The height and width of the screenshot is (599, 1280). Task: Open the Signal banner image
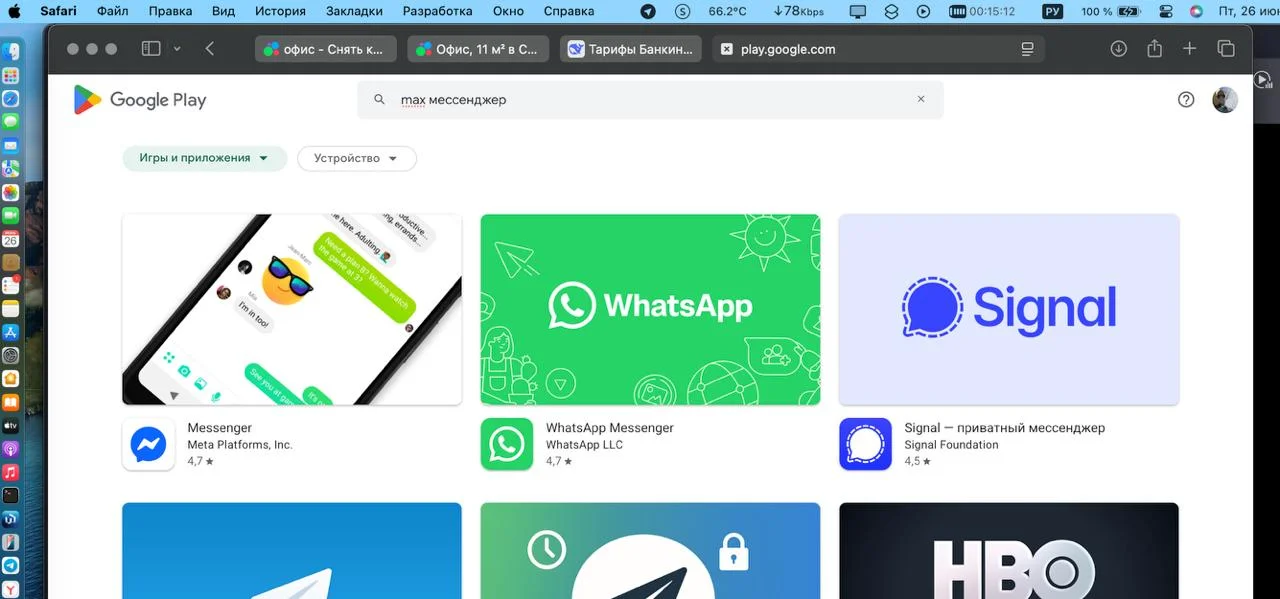click(x=1009, y=309)
